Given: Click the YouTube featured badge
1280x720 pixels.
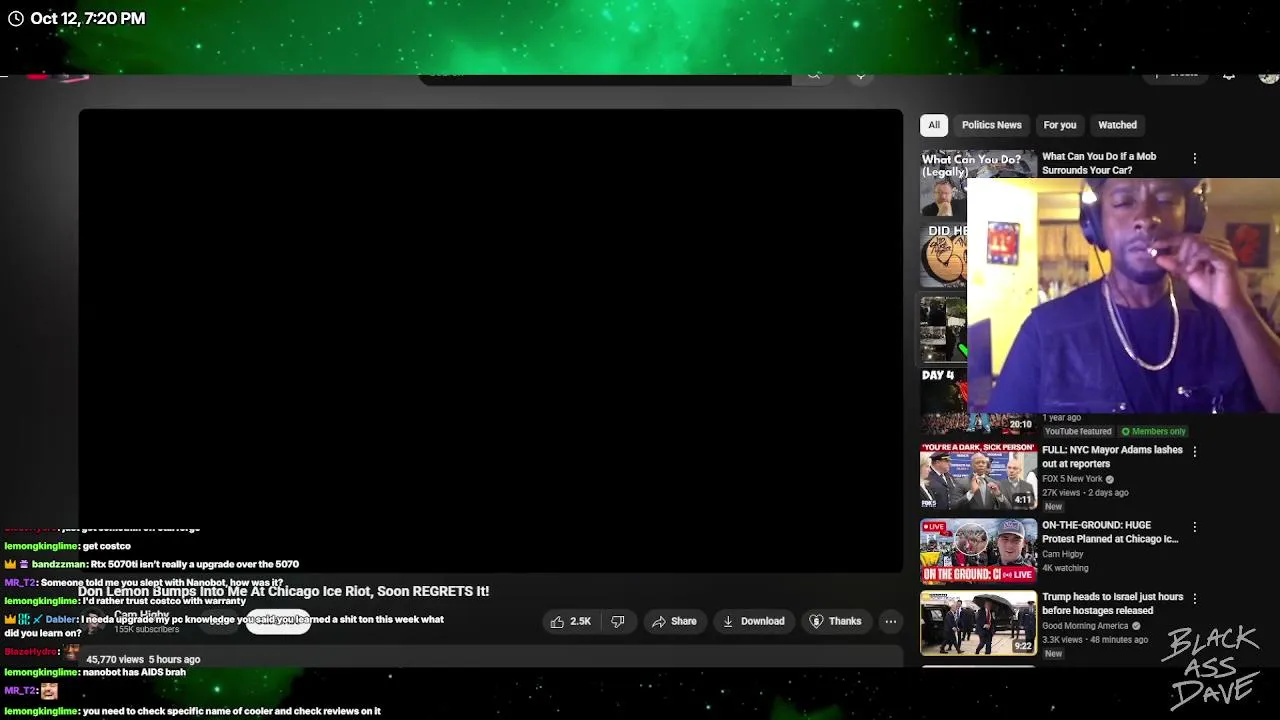Looking at the screenshot, I should (x=1078, y=432).
